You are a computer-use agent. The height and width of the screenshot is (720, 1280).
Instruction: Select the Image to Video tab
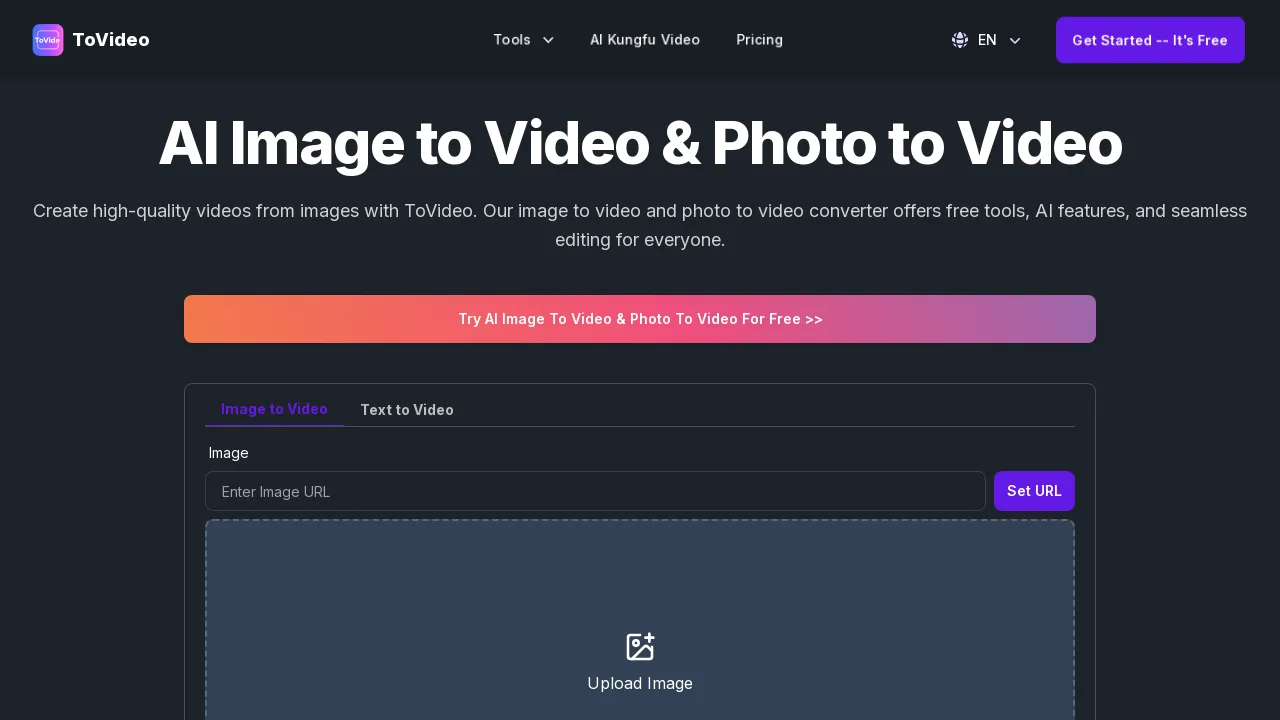(274, 409)
